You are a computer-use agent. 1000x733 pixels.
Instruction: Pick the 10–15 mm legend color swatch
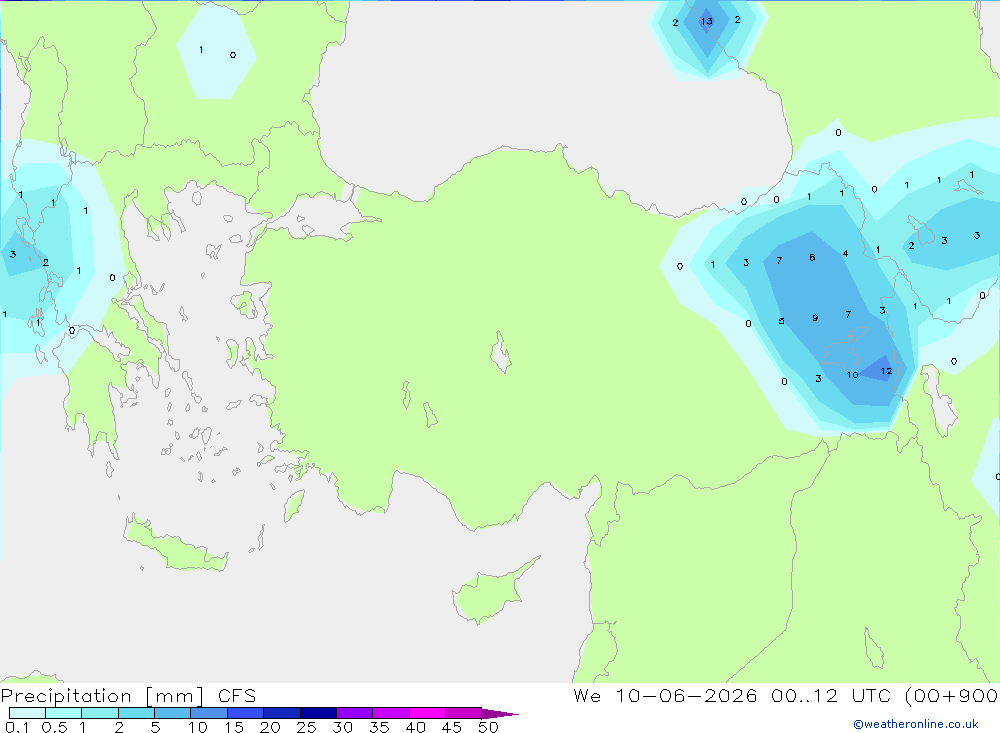coord(209,713)
